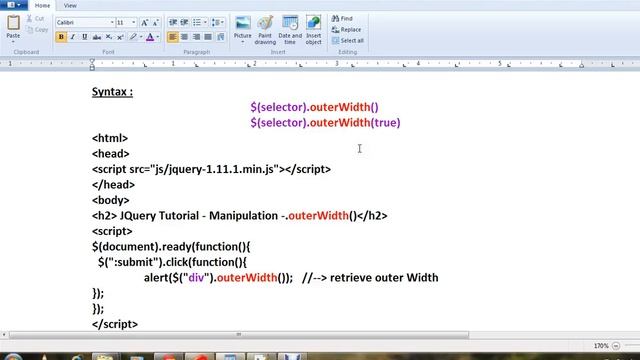The image size is (640, 360).
Task: Click the 'Syntax :' heading text
Action: pos(112,92)
